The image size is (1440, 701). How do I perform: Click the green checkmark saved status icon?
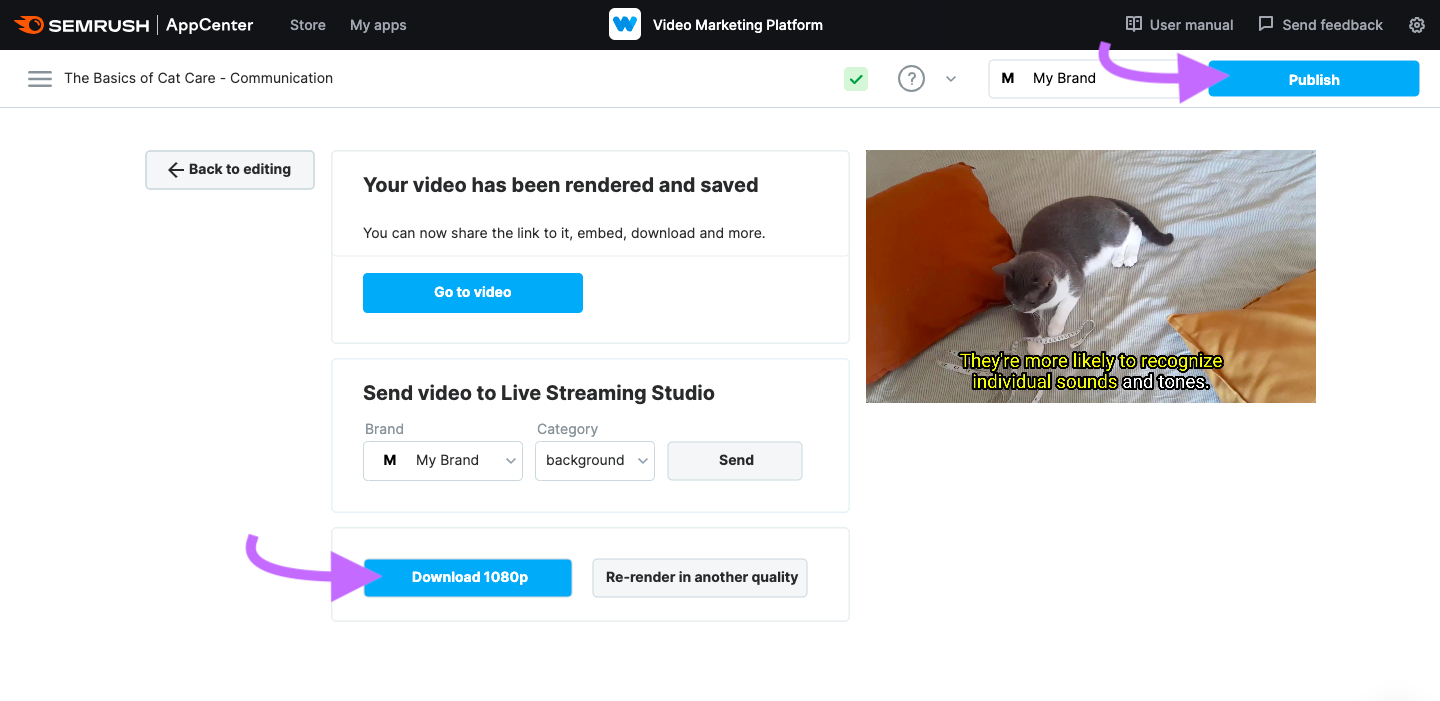[855, 79]
